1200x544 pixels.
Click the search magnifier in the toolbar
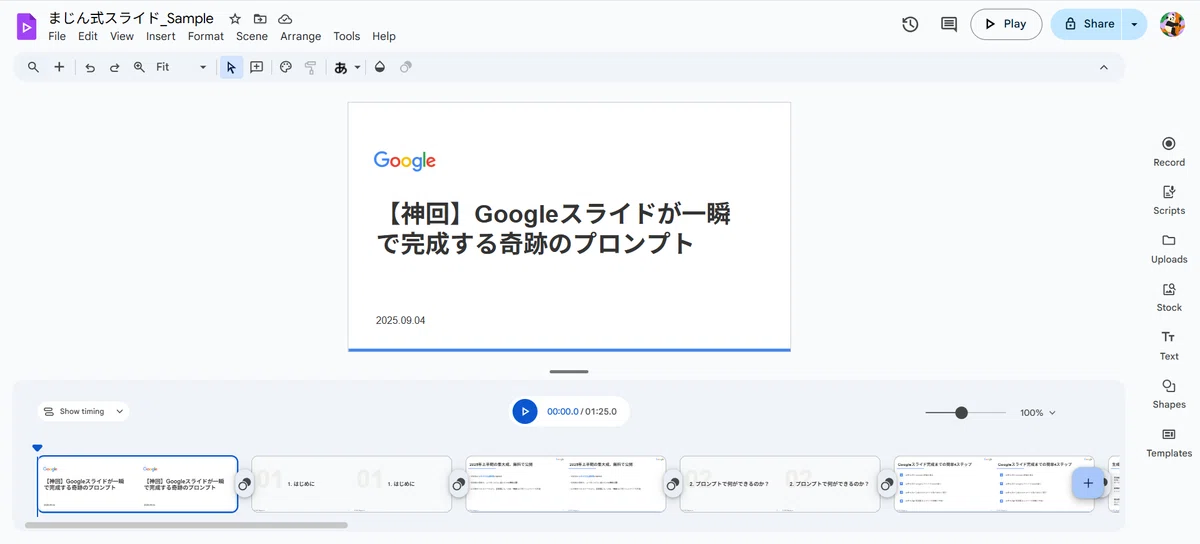[33, 67]
